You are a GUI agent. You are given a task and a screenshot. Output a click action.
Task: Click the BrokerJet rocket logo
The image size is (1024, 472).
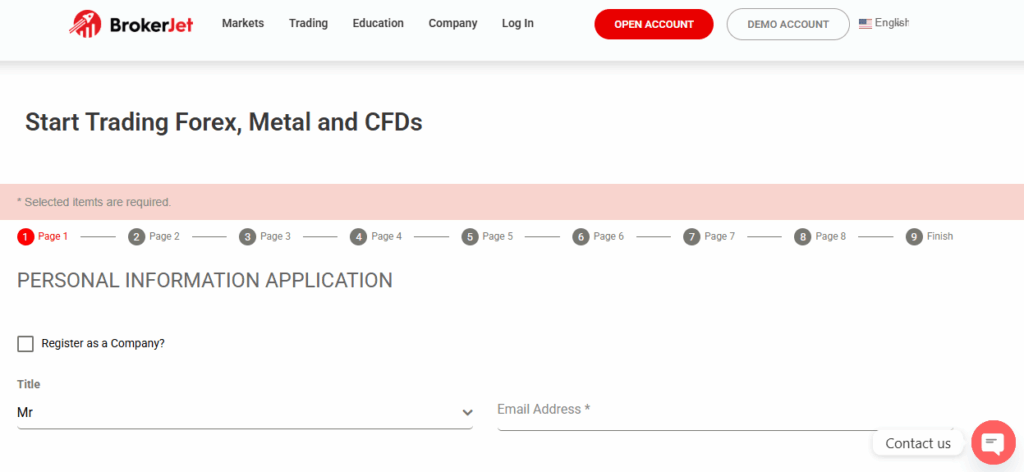(85, 24)
